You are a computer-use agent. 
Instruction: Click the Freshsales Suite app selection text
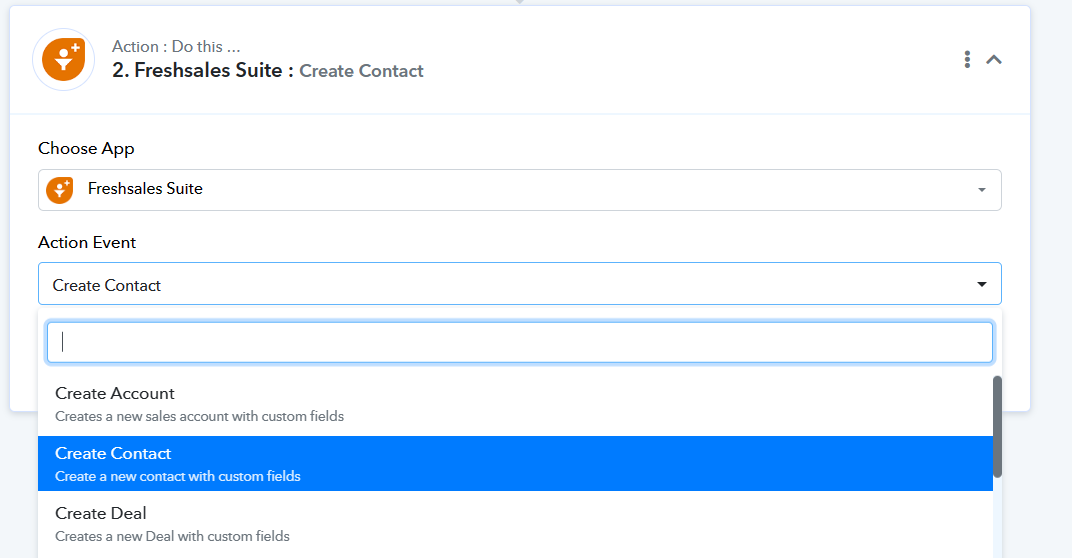coord(145,189)
